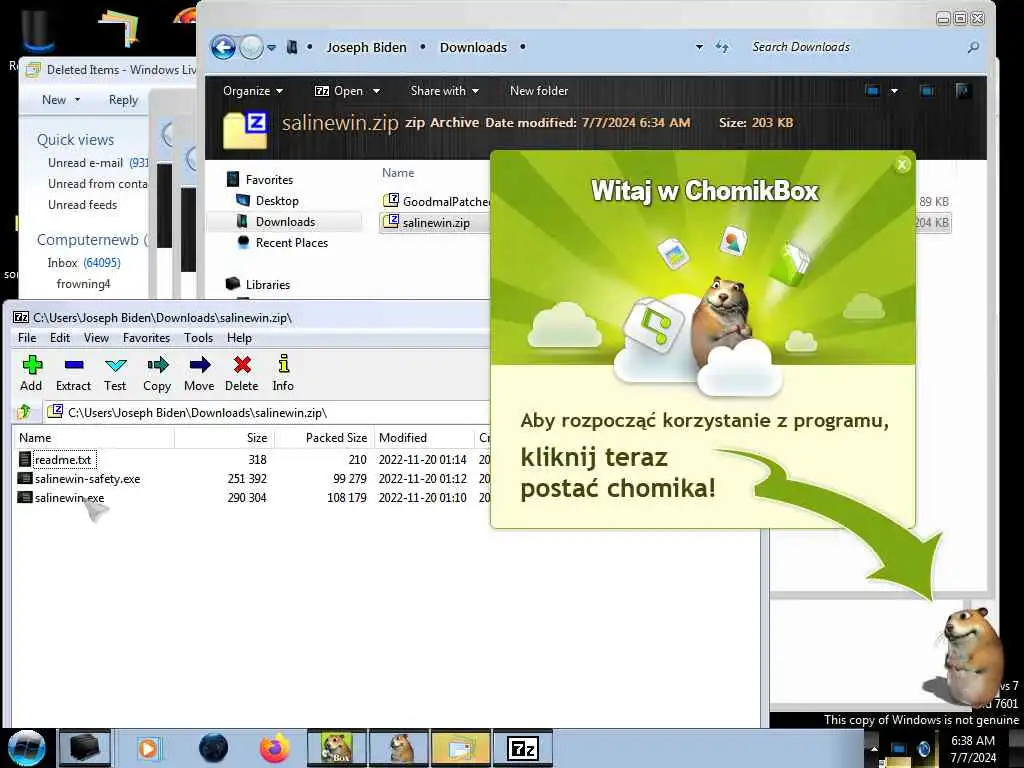Toggle the preview pane icon in Explorer
Viewport: 1024px width, 768px height.
[x=927, y=91]
